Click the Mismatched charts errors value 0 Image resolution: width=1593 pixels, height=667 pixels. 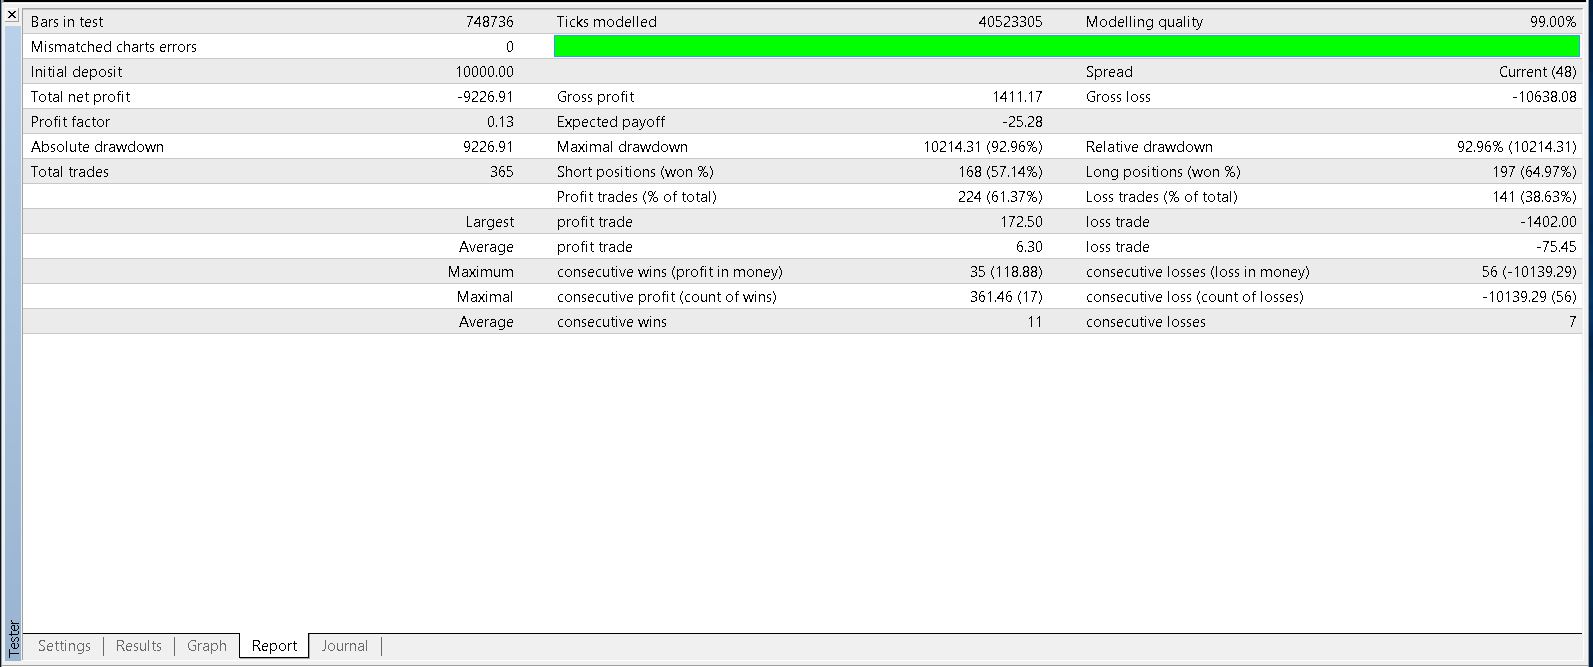pyautogui.click(x=509, y=47)
